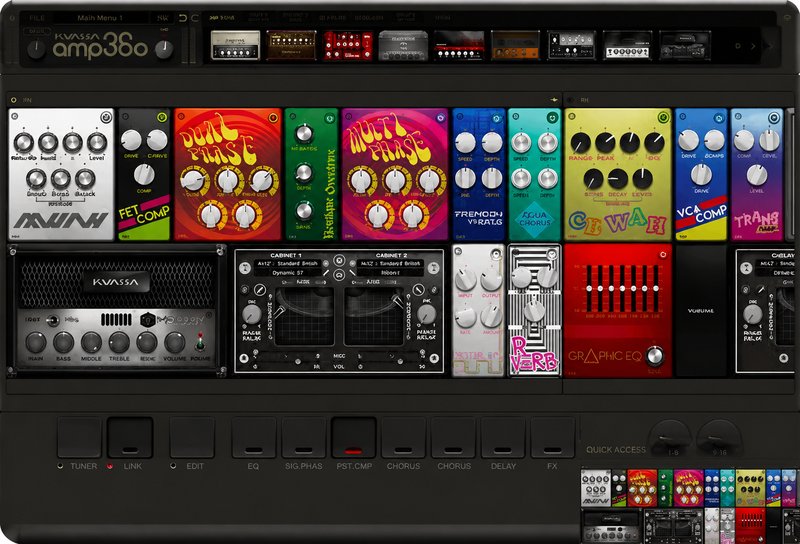Image resolution: width=800 pixels, height=544 pixels.
Task: Click the PEAK knob on the CE Wah pedal
Action: [605, 143]
